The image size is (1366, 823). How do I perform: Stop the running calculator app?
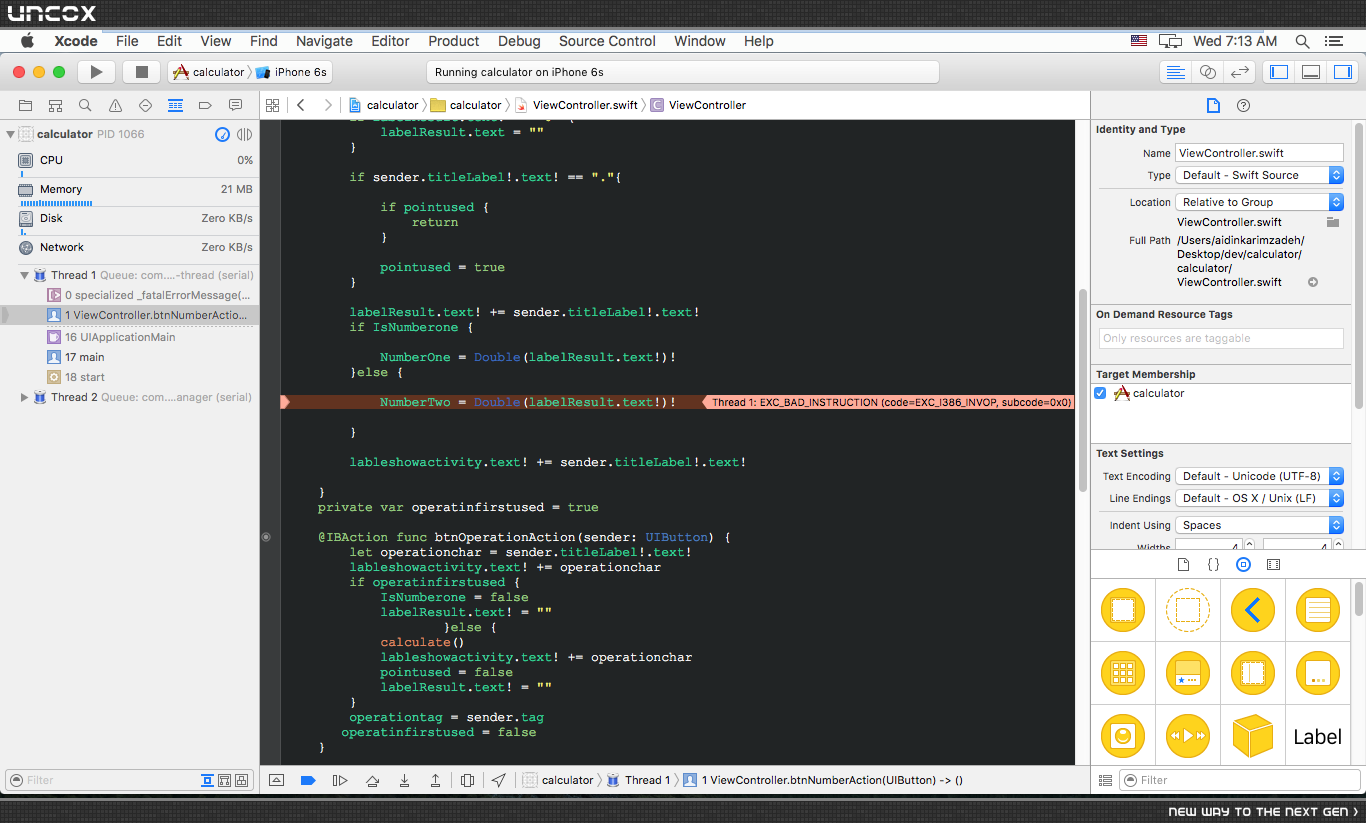point(141,72)
